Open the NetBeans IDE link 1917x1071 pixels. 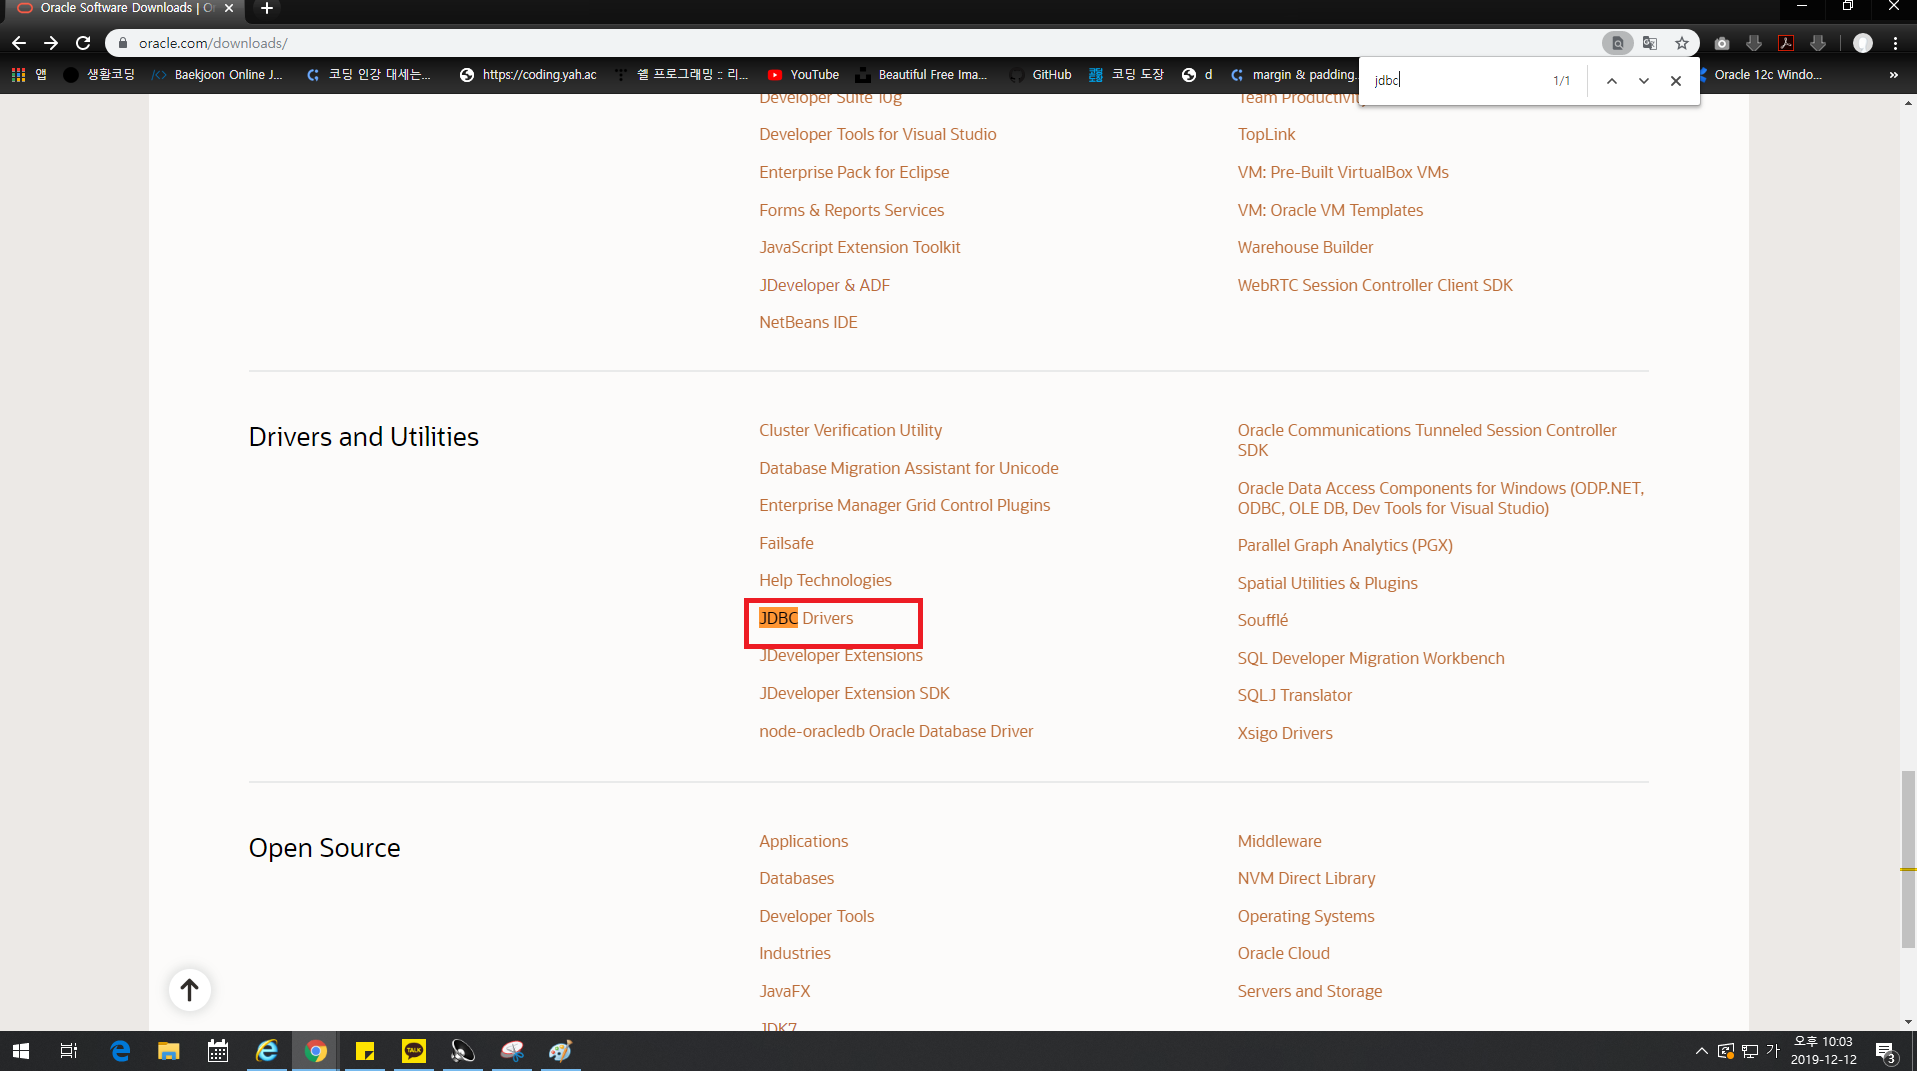(808, 322)
